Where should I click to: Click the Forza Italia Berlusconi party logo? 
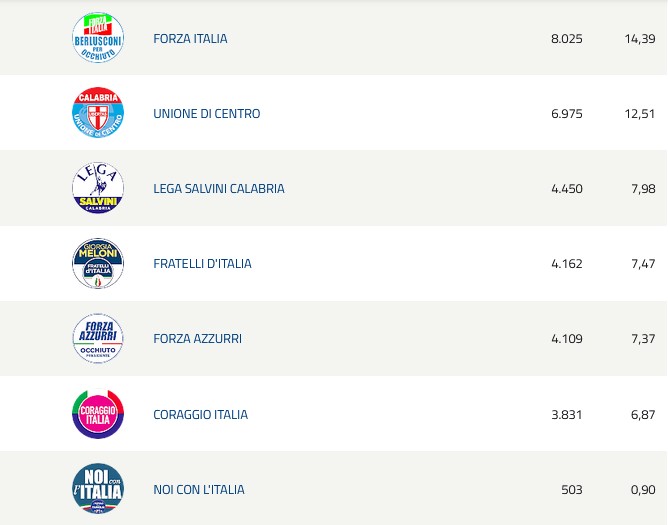point(98,38)
